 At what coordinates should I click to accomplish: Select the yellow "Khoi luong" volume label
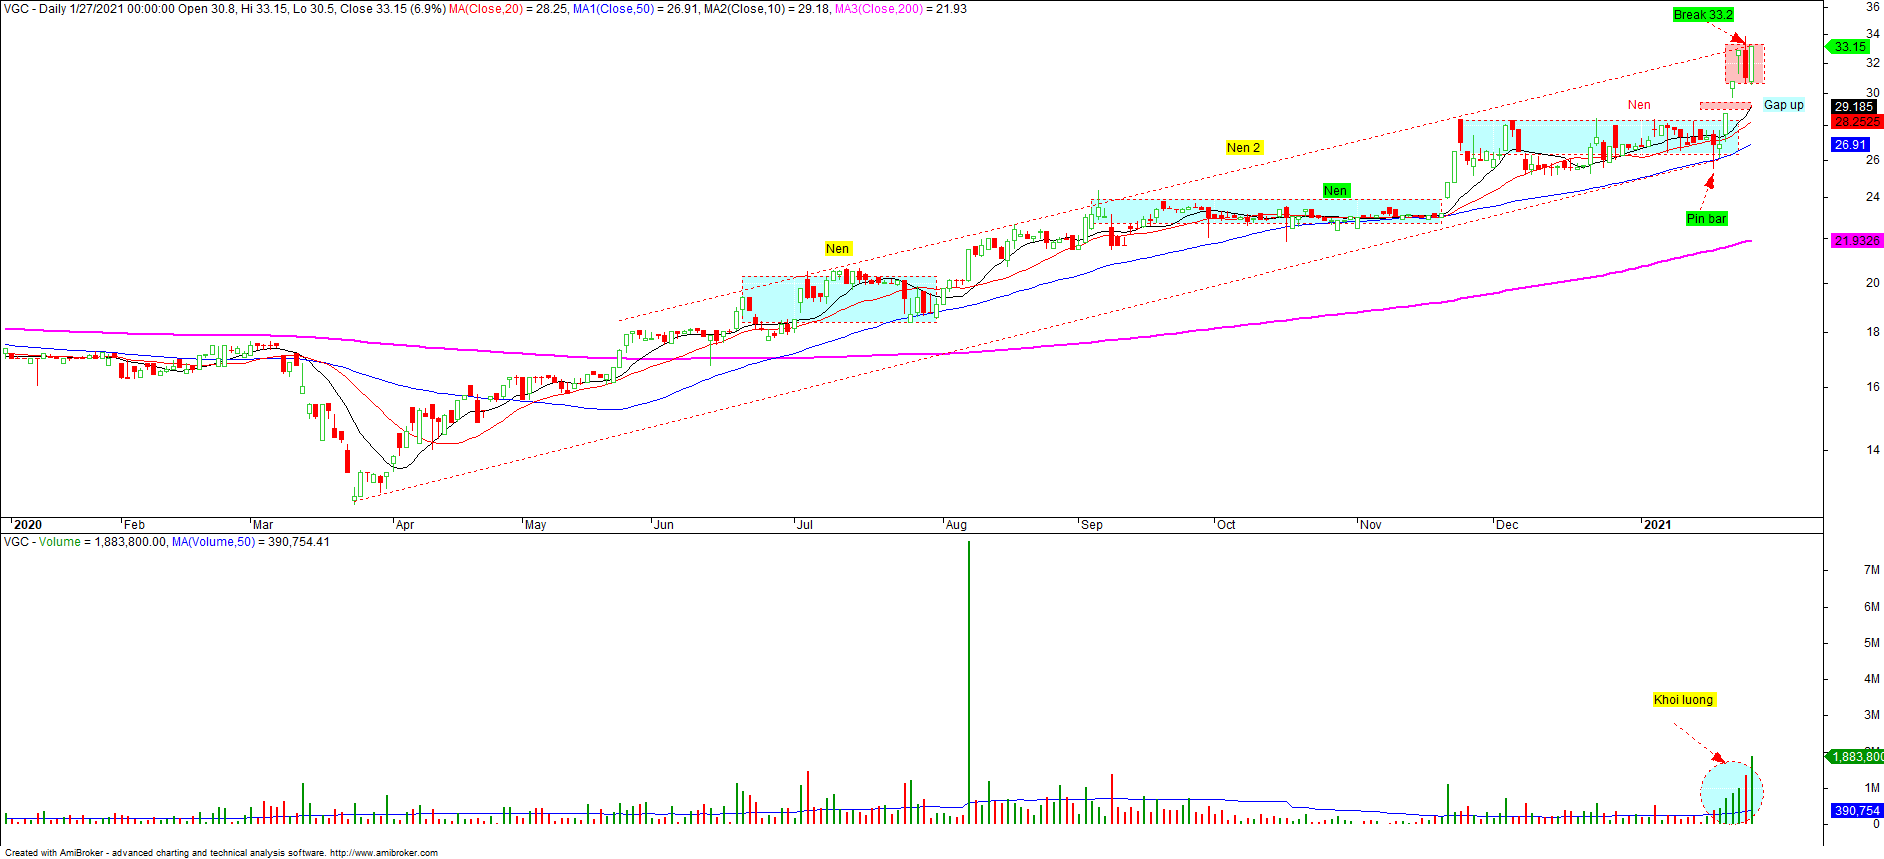(x=1683, y=700)
